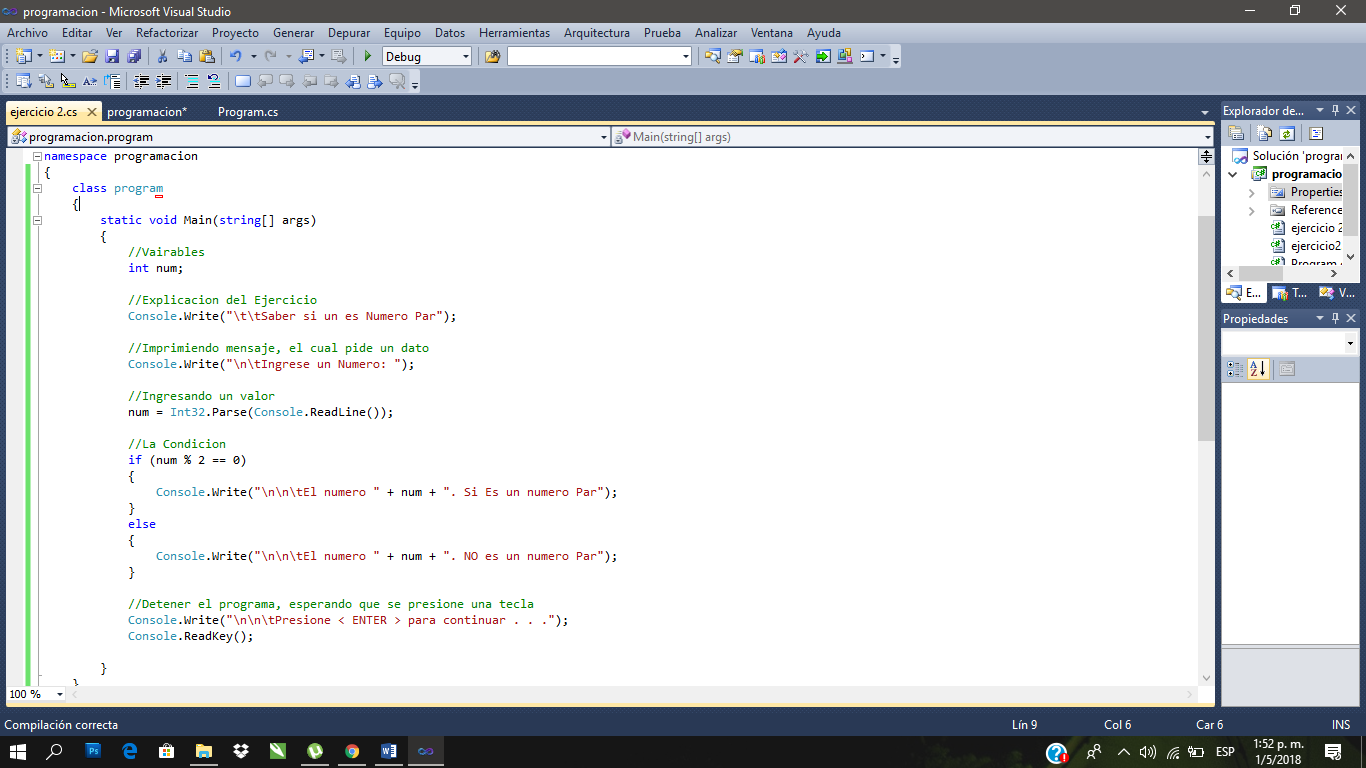Click the New Project toolbar icon

(21, 56)
